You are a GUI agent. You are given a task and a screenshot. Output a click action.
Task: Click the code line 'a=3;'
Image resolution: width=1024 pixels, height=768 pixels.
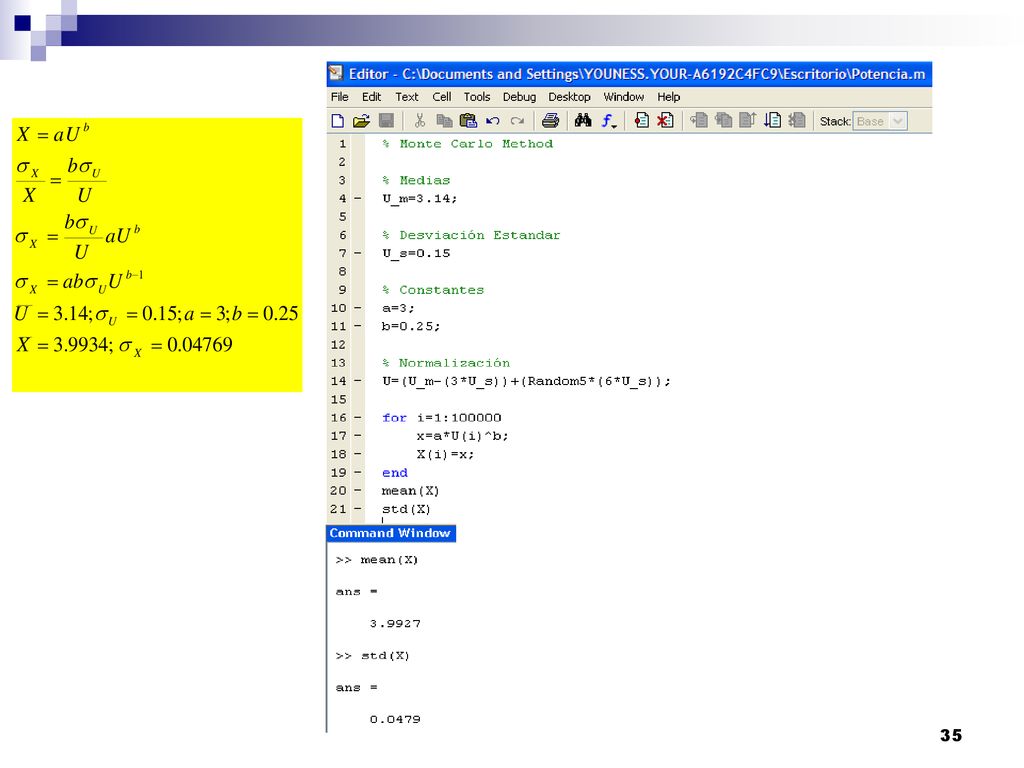[x=398, y=308]
